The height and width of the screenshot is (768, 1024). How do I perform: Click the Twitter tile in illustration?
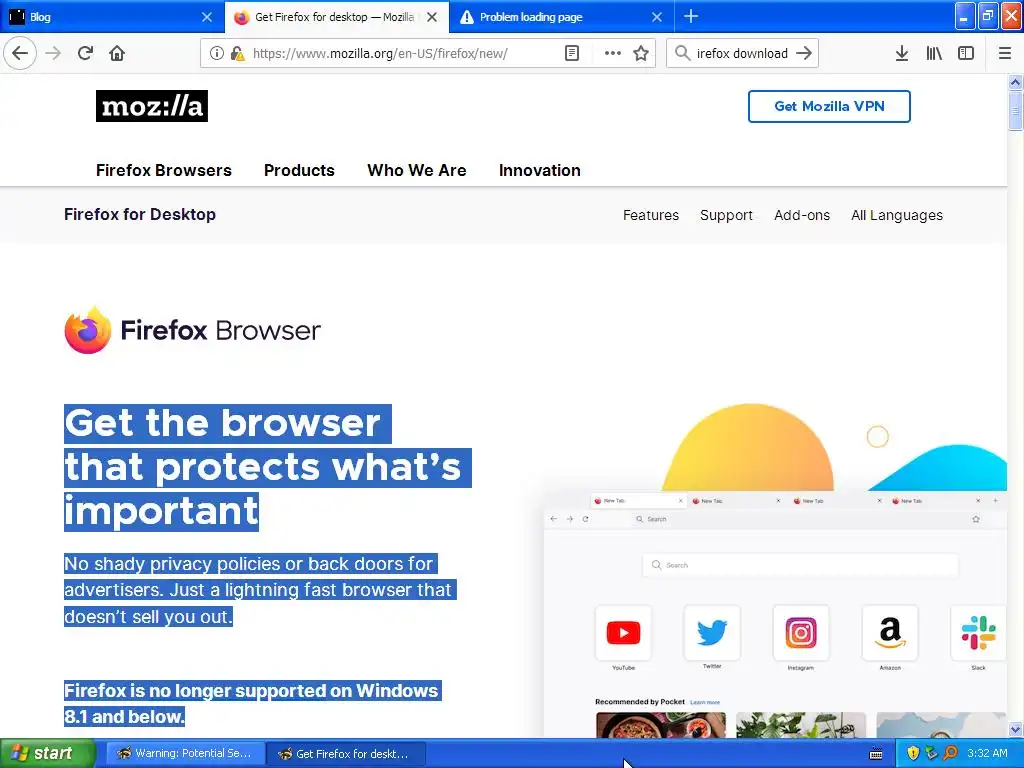pyautogui.click(x=712, y=632)
